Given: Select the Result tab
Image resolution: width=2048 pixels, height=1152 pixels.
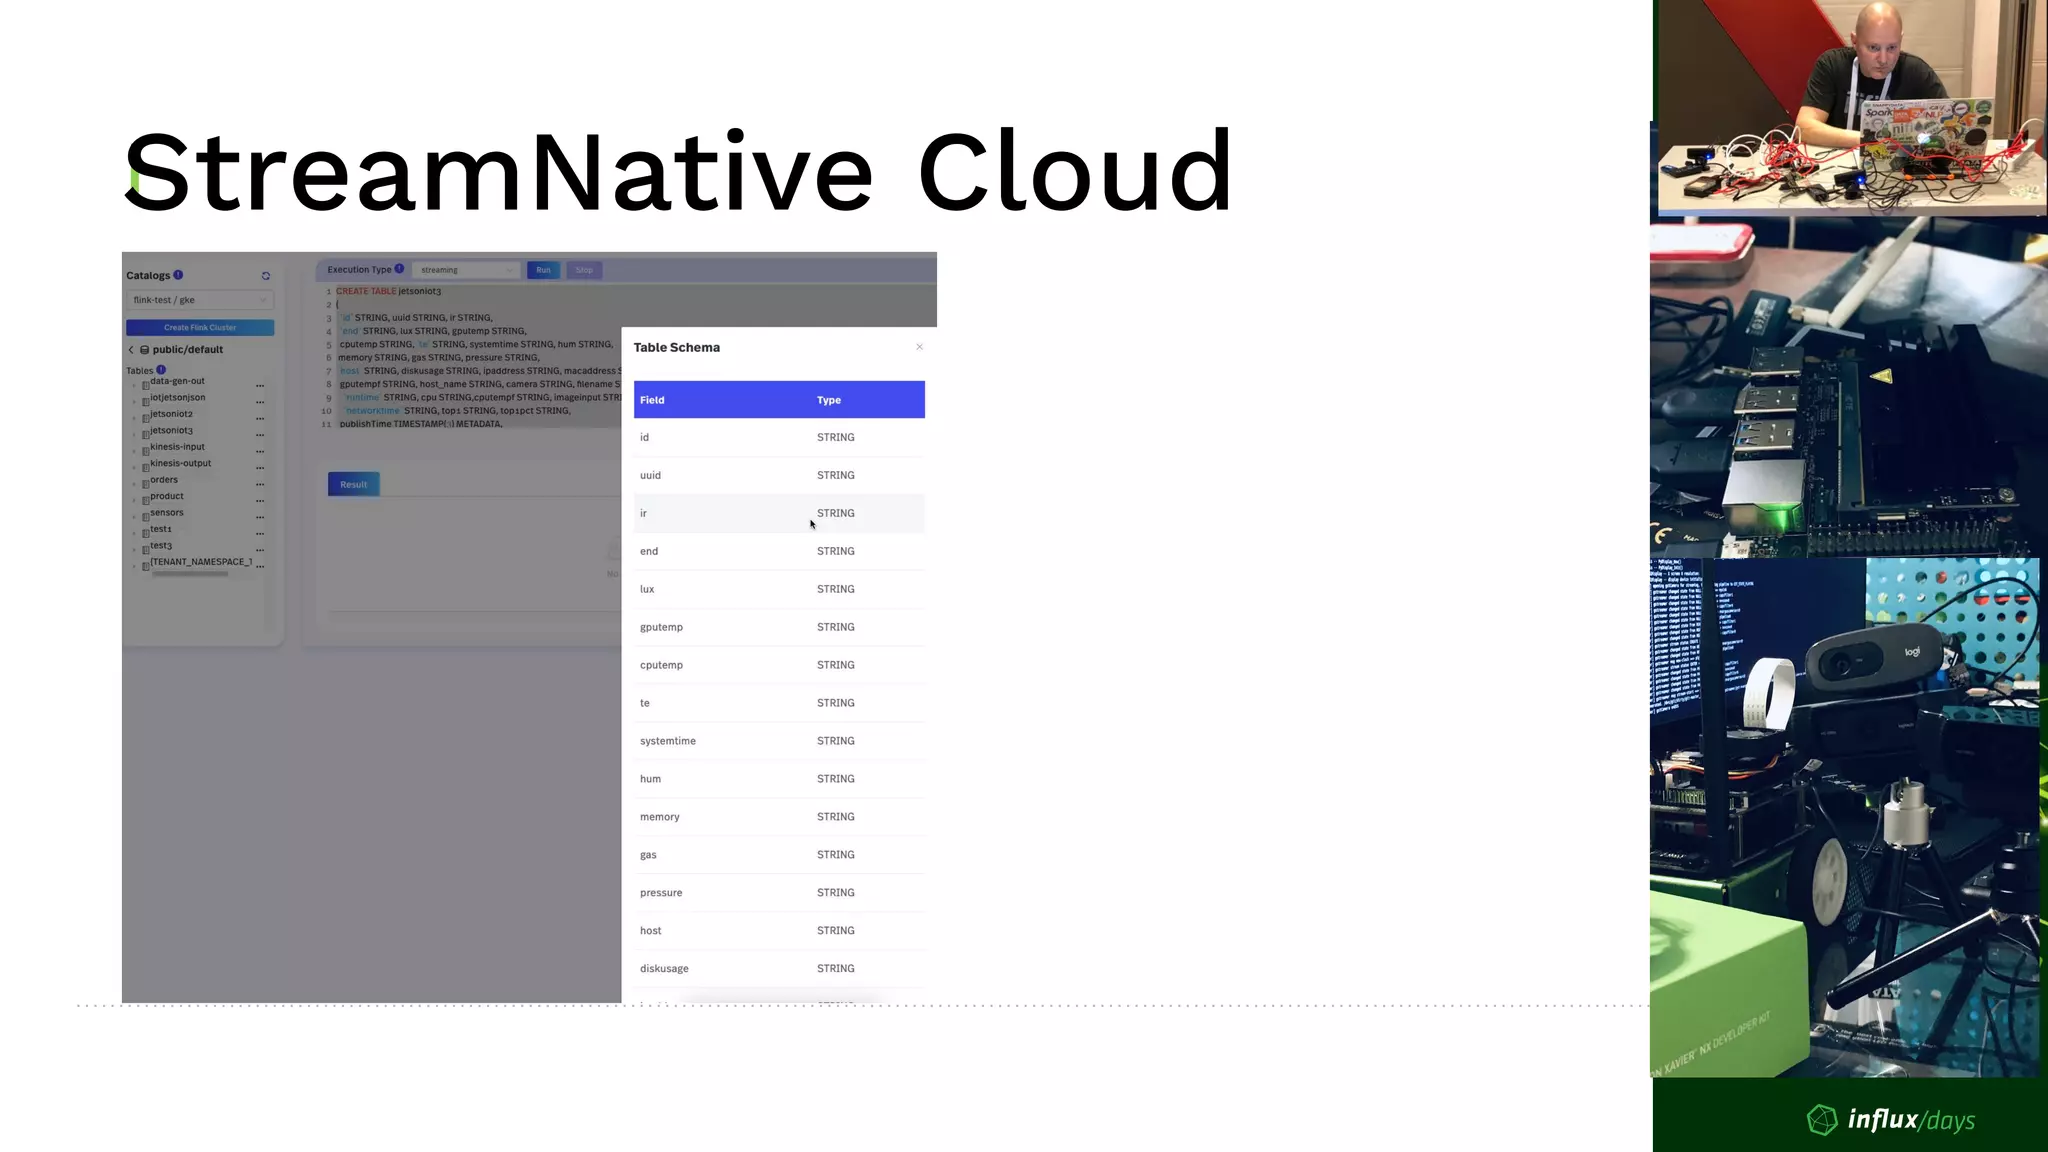Looking at the screenshot, I should coord(353,485).
